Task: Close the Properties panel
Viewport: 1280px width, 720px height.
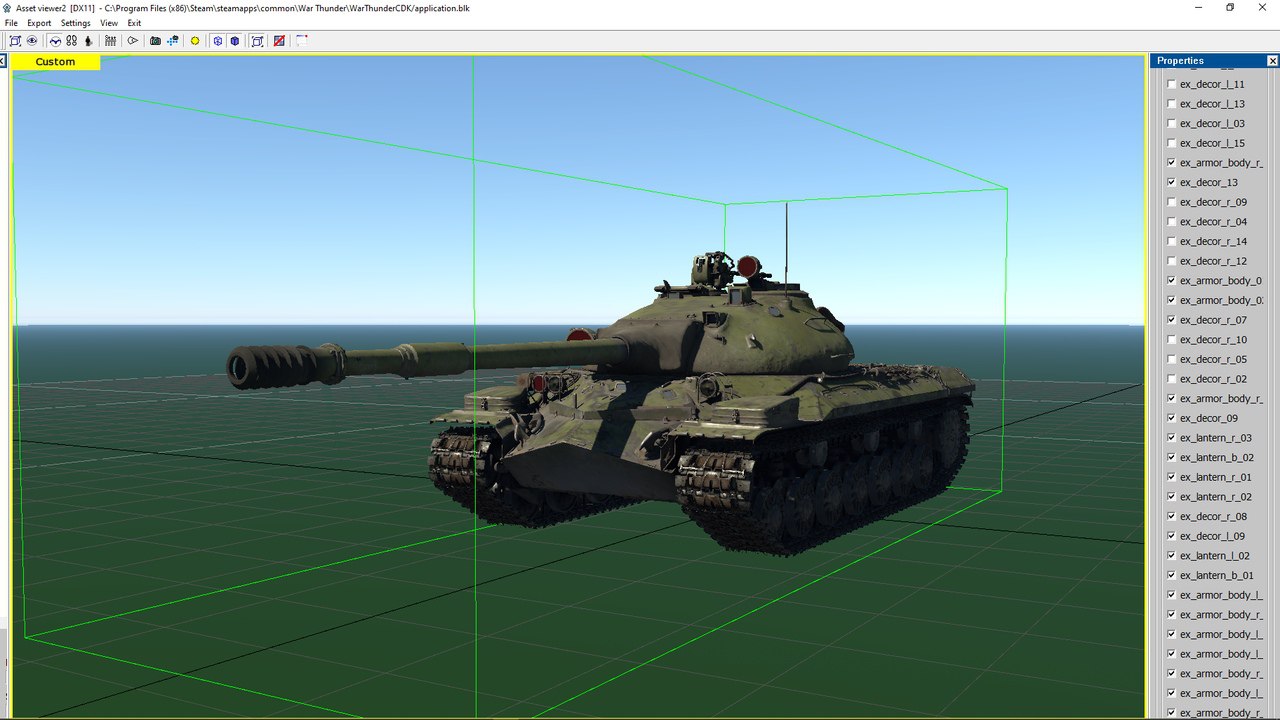Action: click(1272, 61)
